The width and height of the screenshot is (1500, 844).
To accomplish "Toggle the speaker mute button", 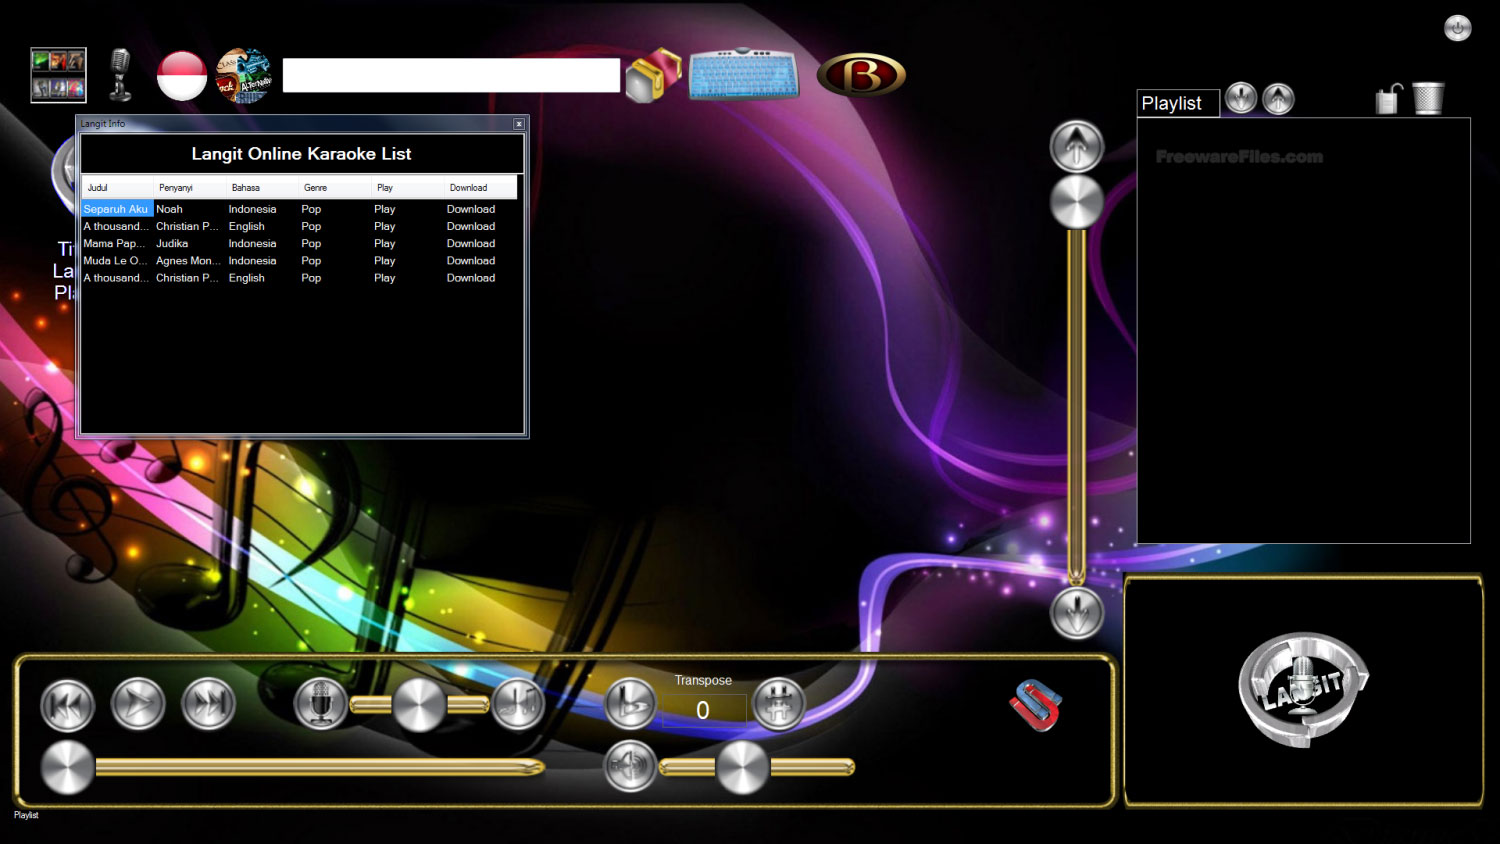I will [631, 767].
